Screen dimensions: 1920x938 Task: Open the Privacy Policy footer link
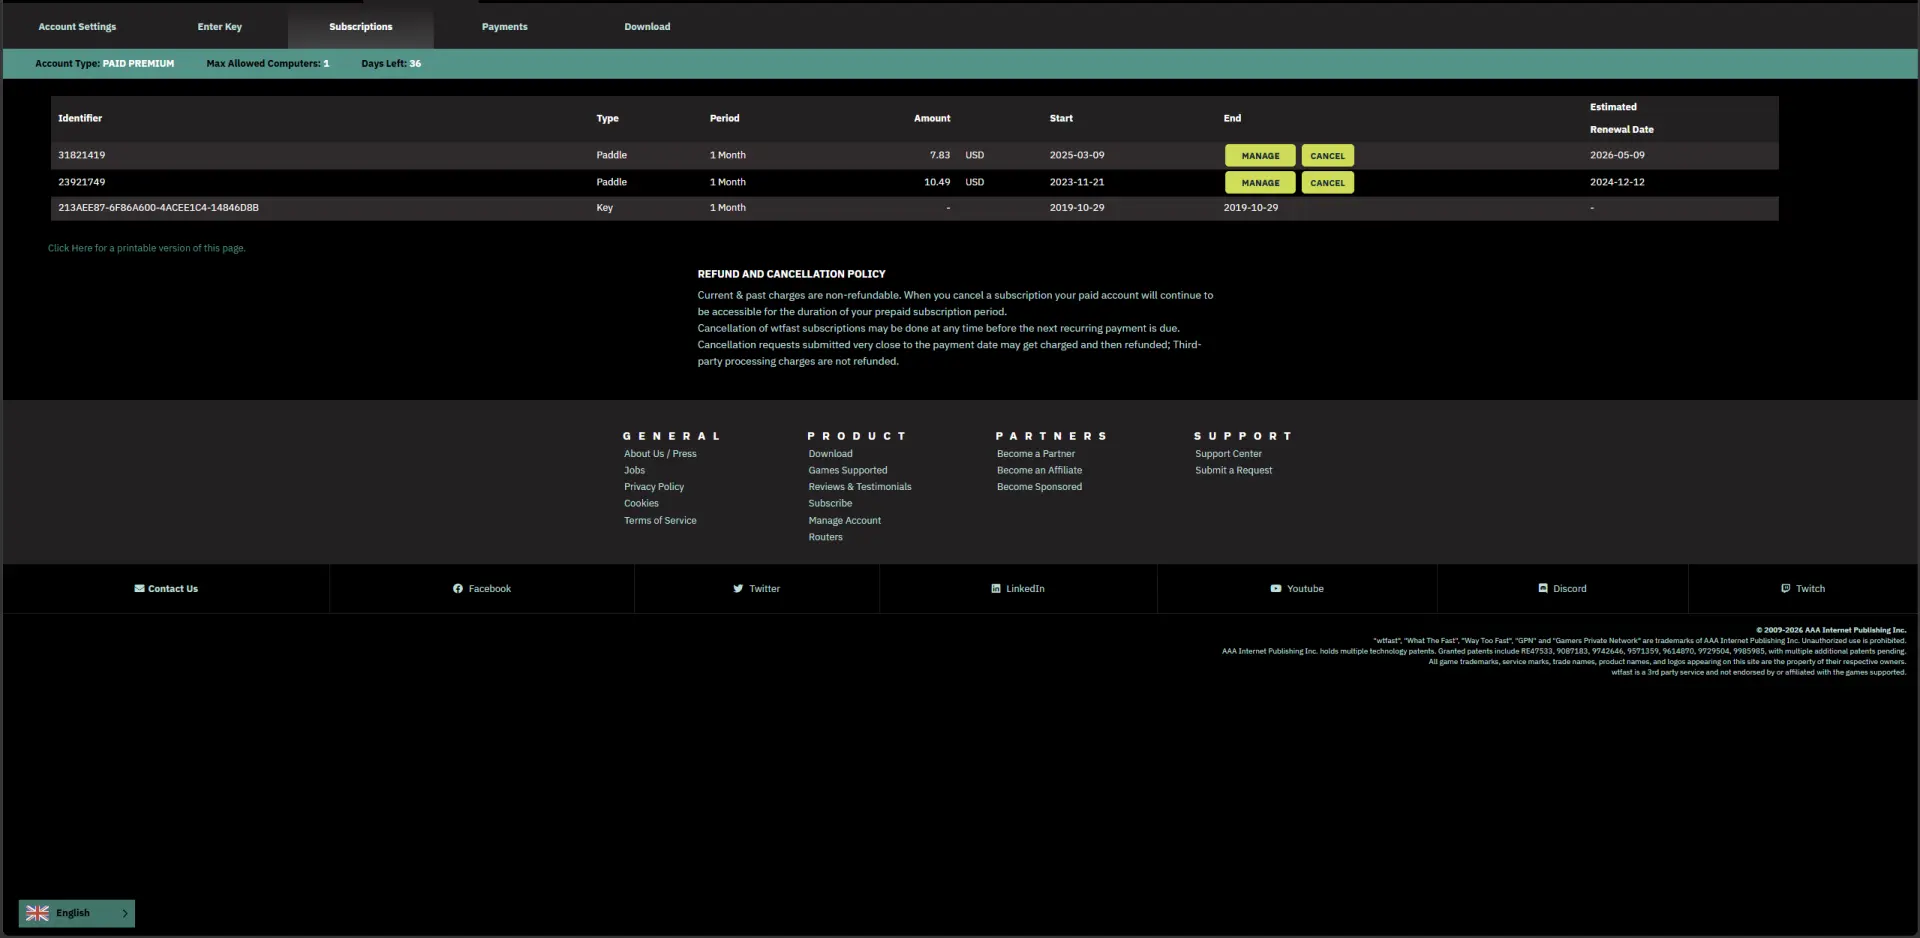pos(654,487)
